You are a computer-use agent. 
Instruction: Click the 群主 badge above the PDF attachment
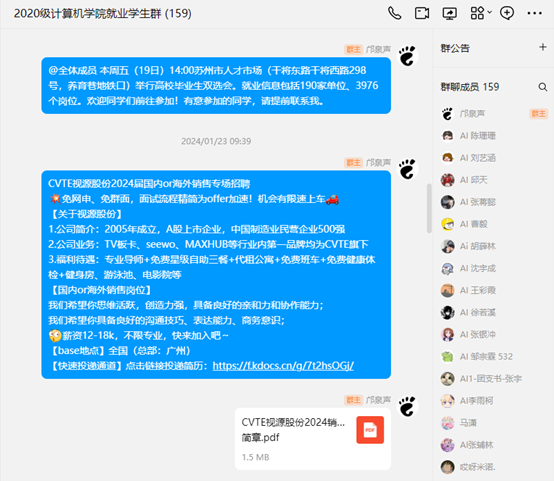click(353, 400)
